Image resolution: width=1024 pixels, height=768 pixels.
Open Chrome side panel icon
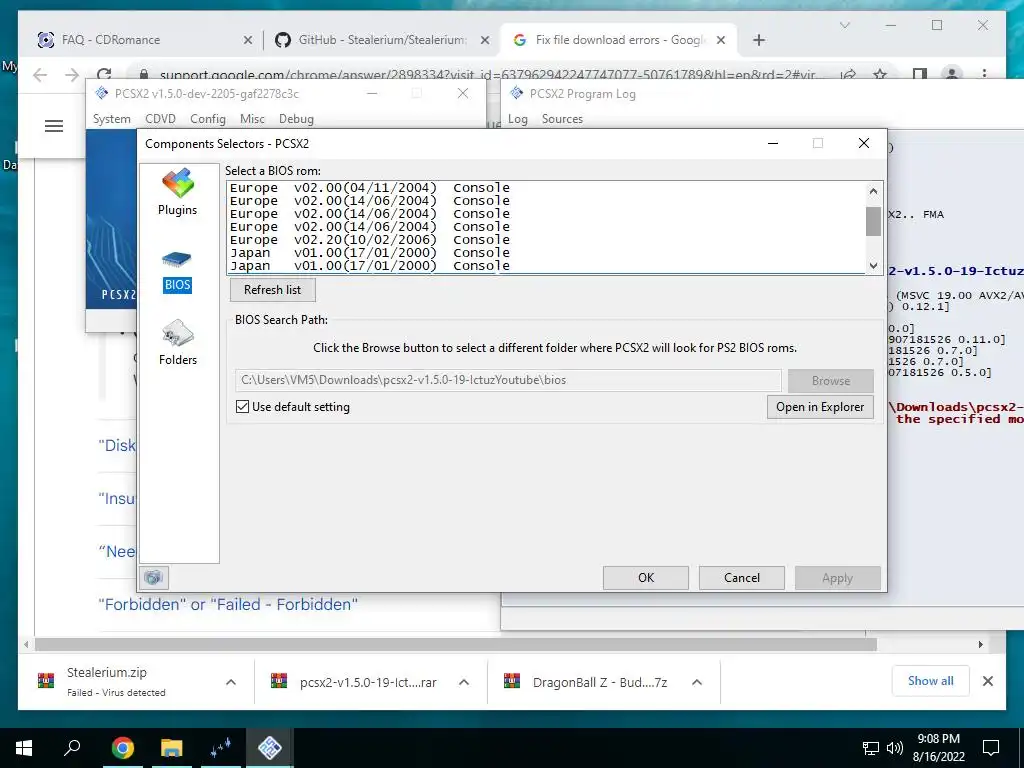[920, 74]
